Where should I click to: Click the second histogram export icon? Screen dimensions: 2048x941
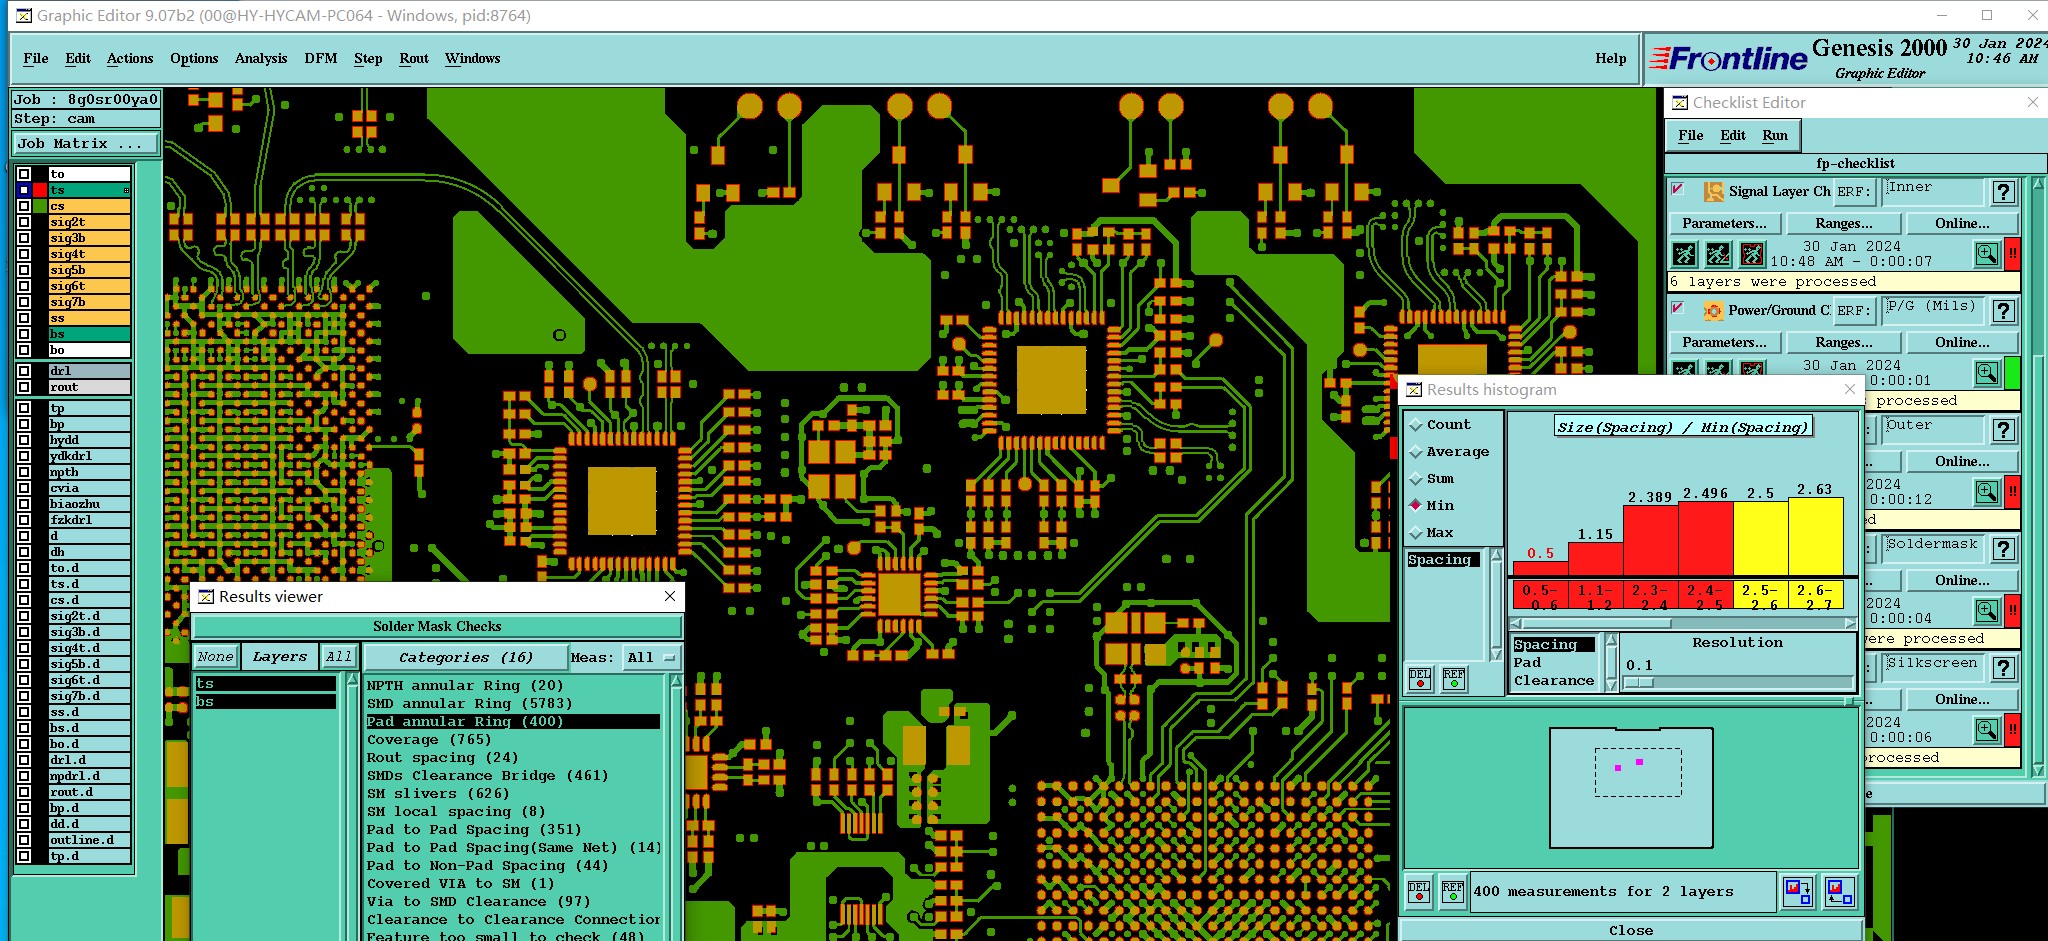tap(1839, 891)
